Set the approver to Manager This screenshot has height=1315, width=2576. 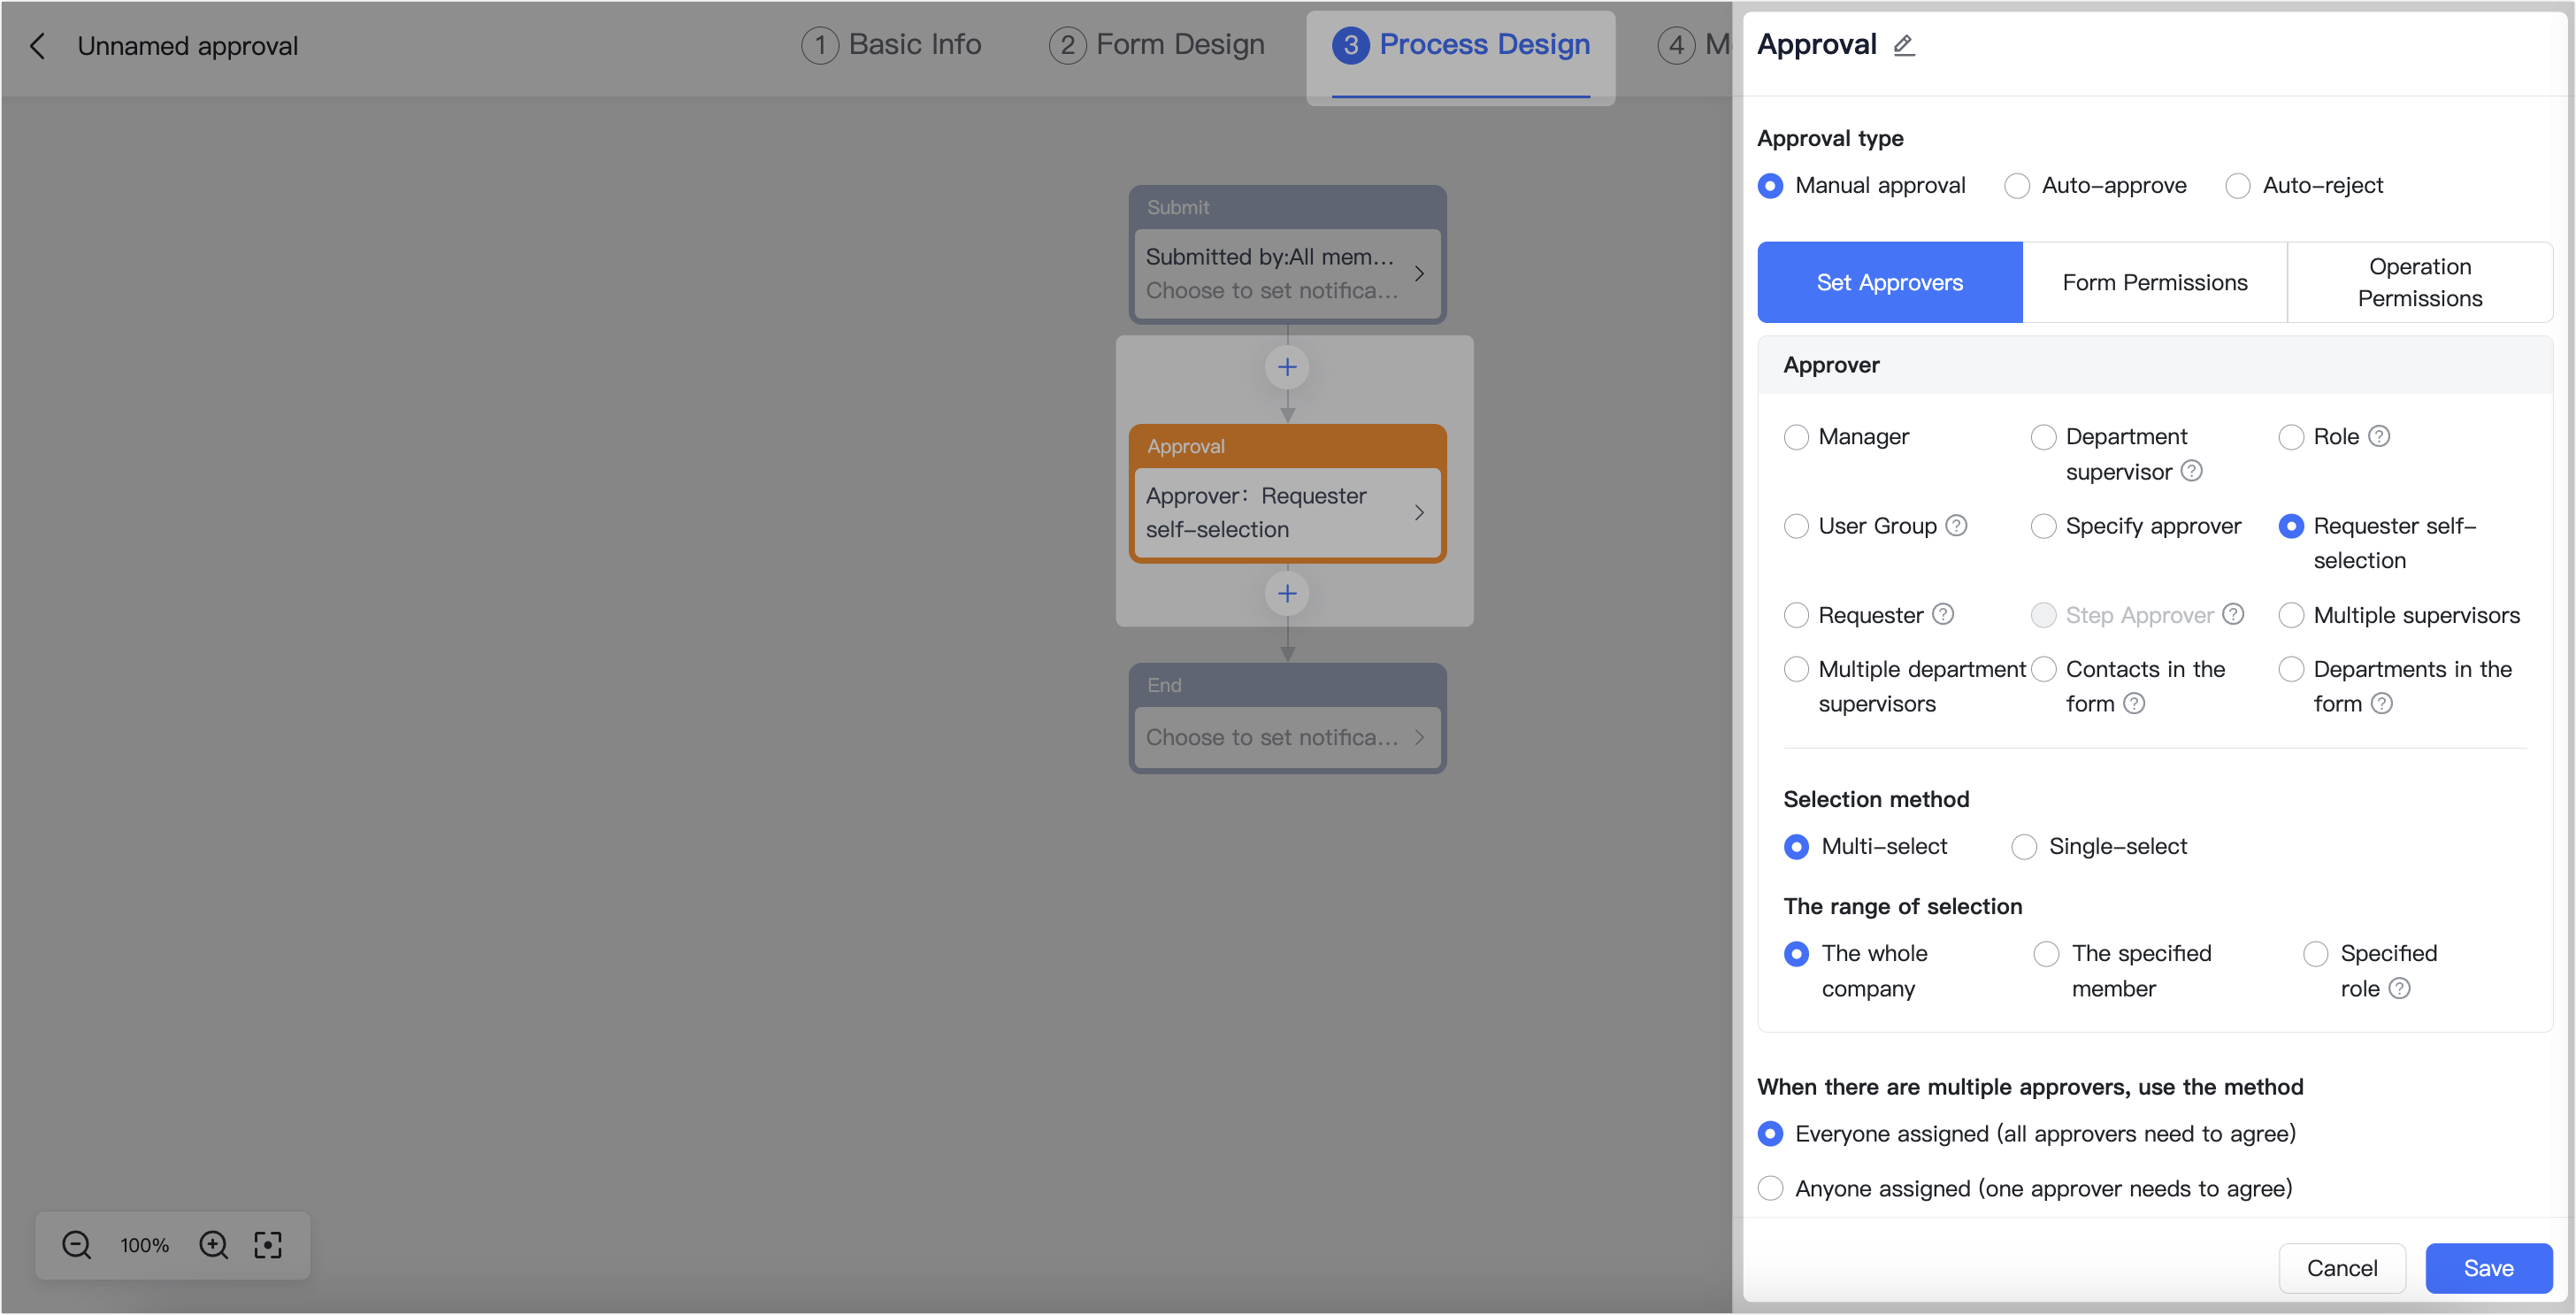click(x=1796, y=436)
